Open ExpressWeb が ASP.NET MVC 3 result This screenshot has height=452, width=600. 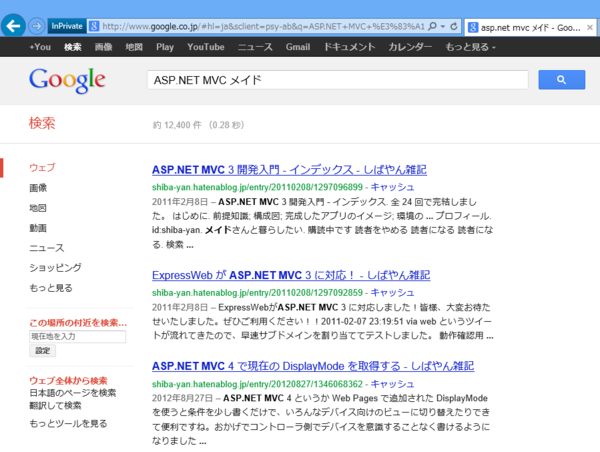click(291, 275)
